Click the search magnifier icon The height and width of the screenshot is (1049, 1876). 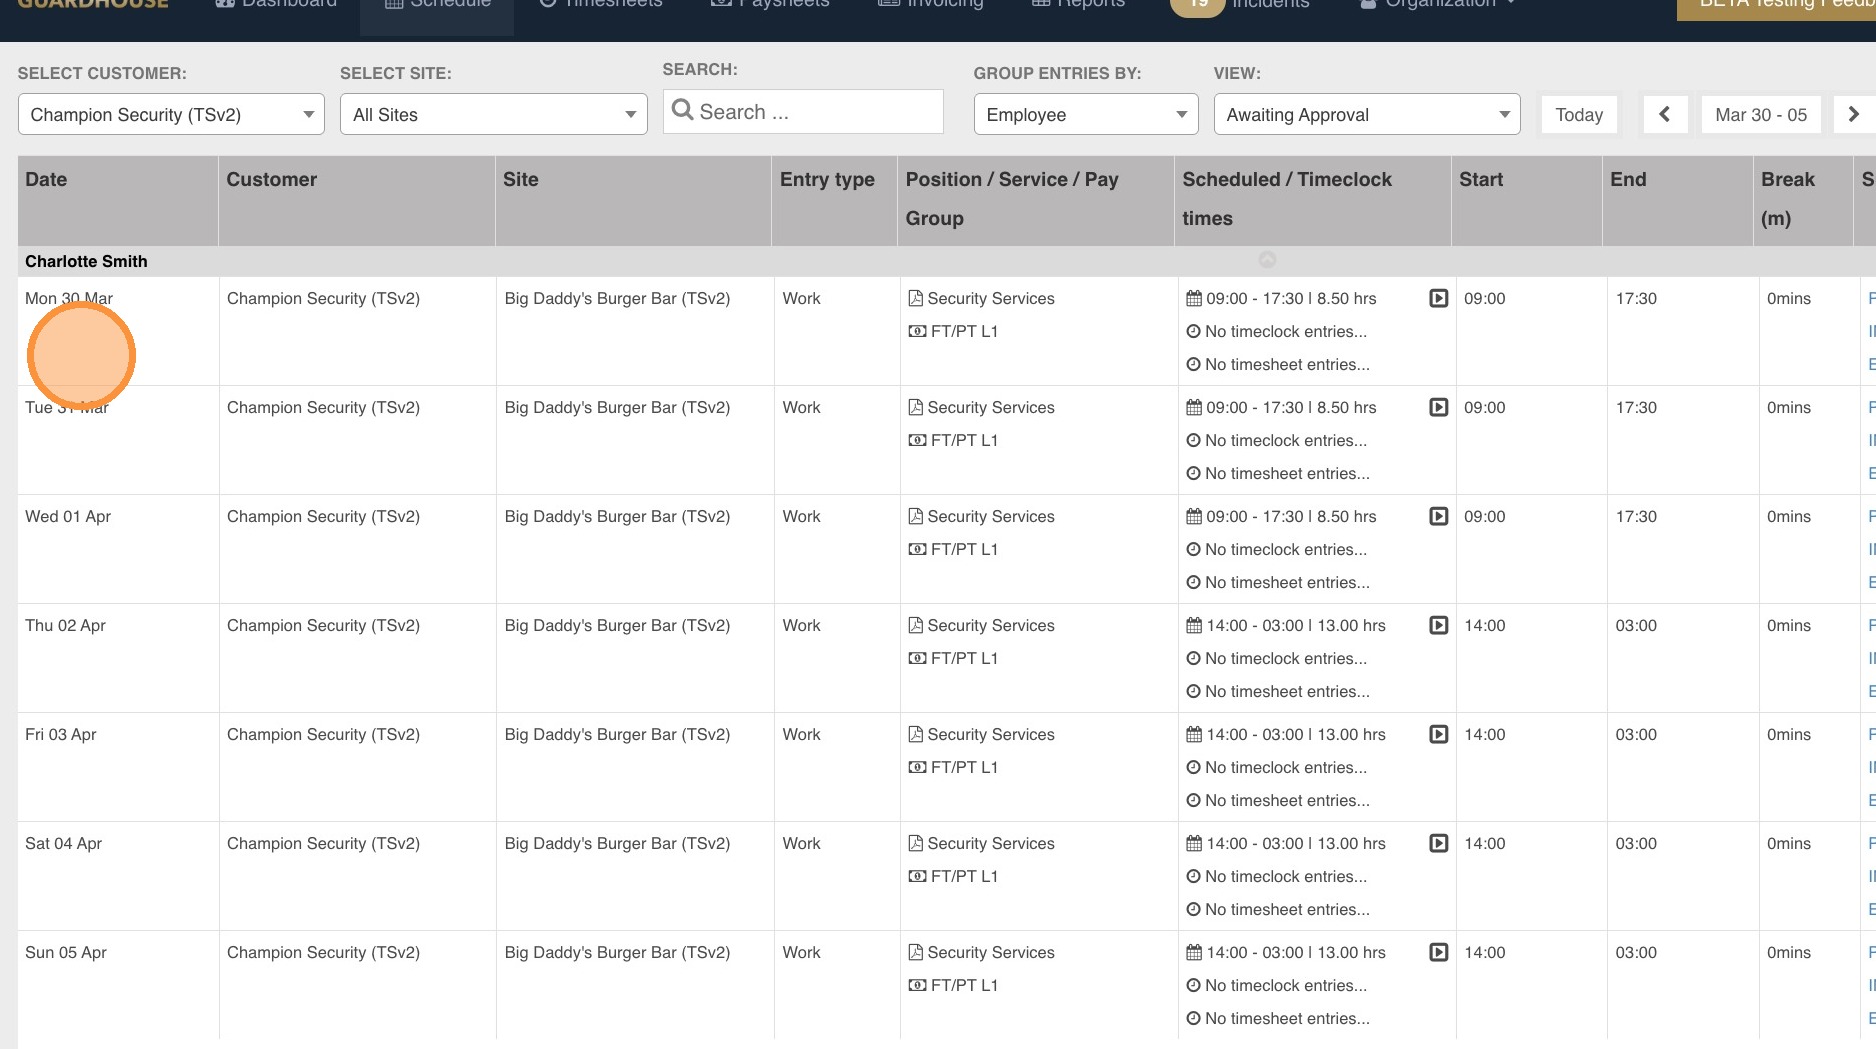point(683,110)
